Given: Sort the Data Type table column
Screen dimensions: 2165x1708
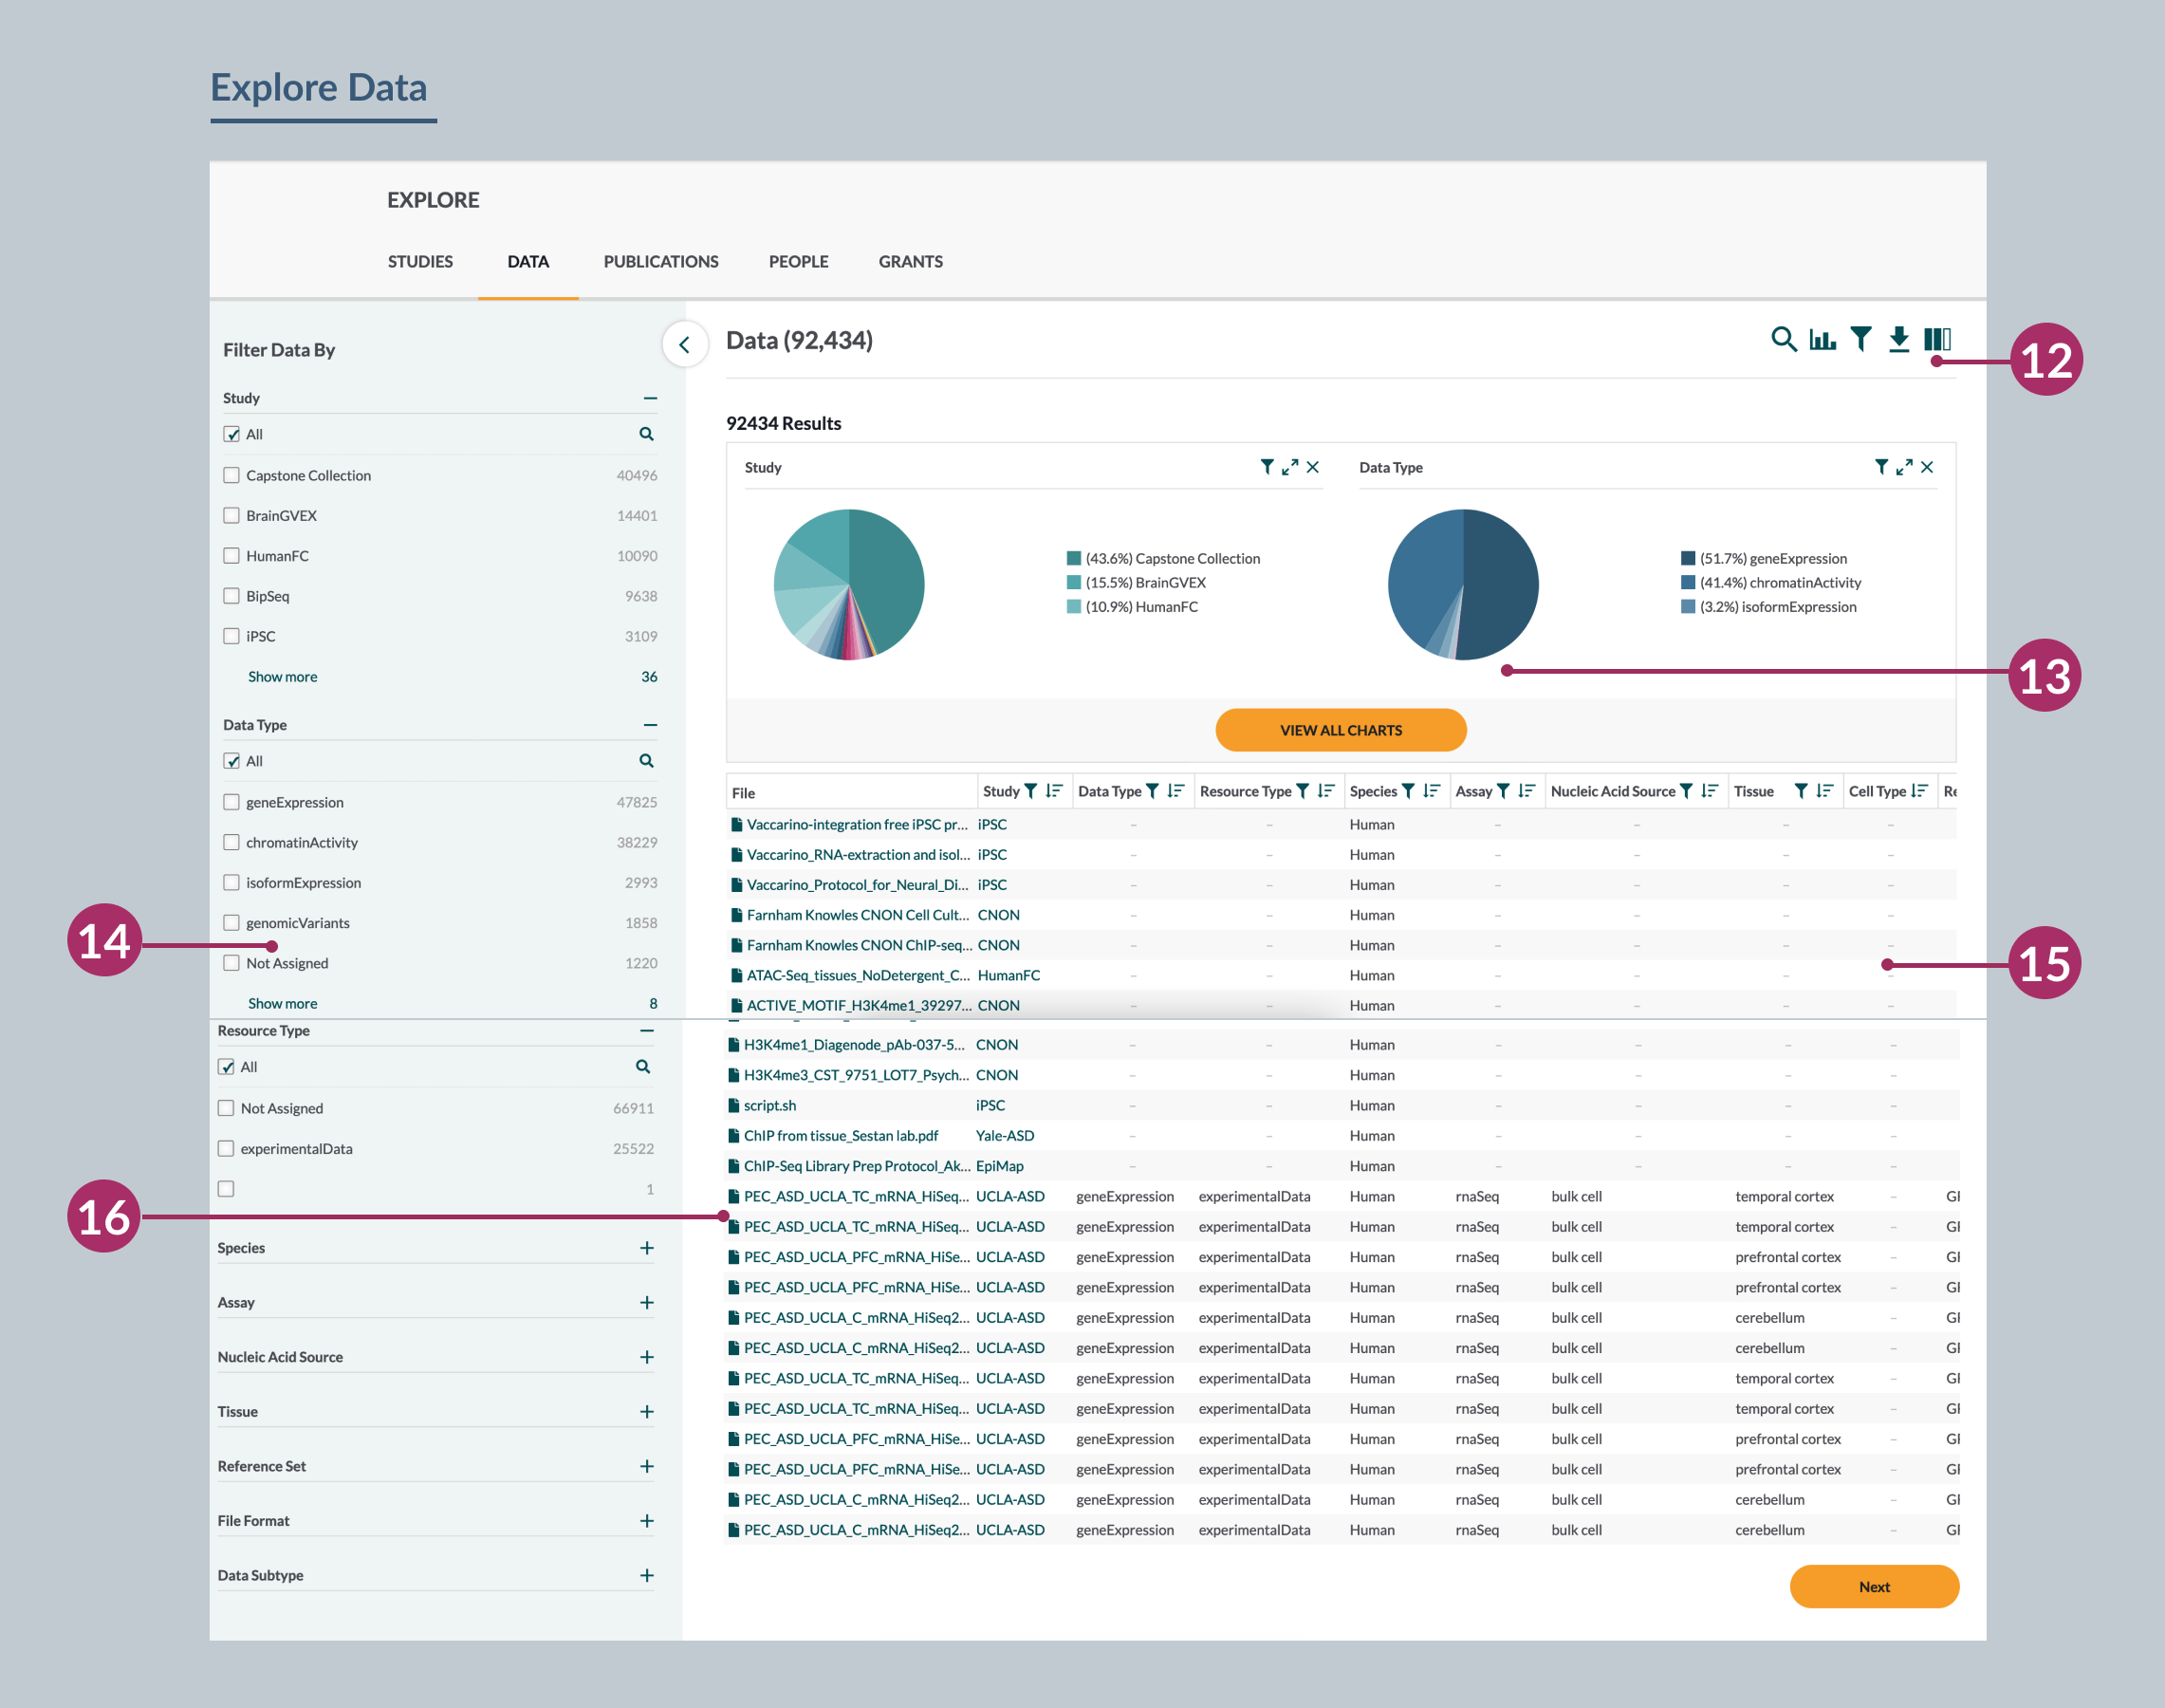Looking at the screenshot, I should (x=1175, y=791).
